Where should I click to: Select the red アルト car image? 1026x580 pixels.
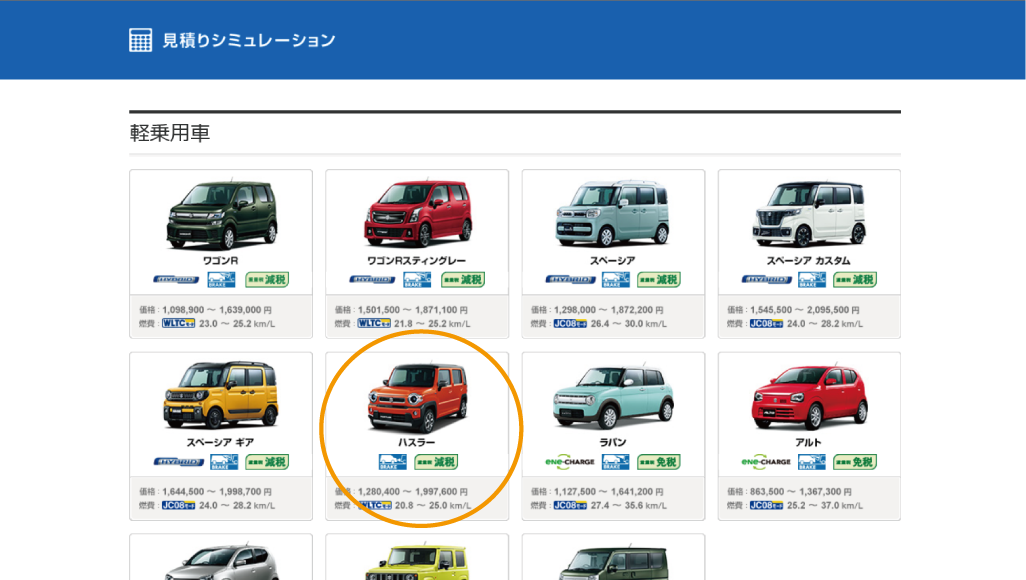(809, 397)
